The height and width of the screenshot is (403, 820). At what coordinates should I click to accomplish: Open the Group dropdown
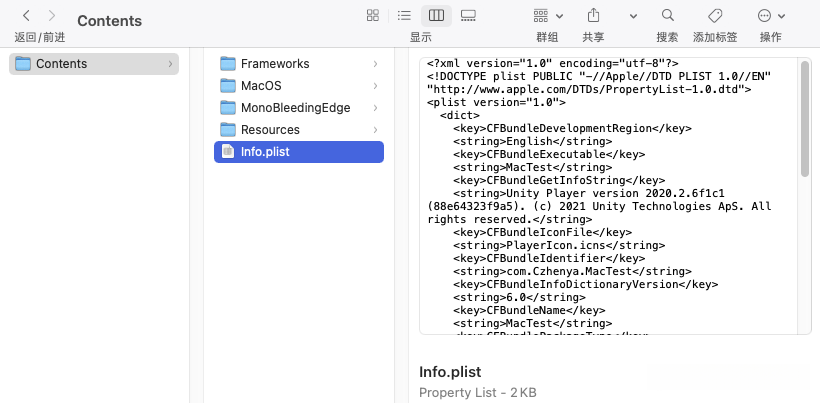(x=548, y=16)
